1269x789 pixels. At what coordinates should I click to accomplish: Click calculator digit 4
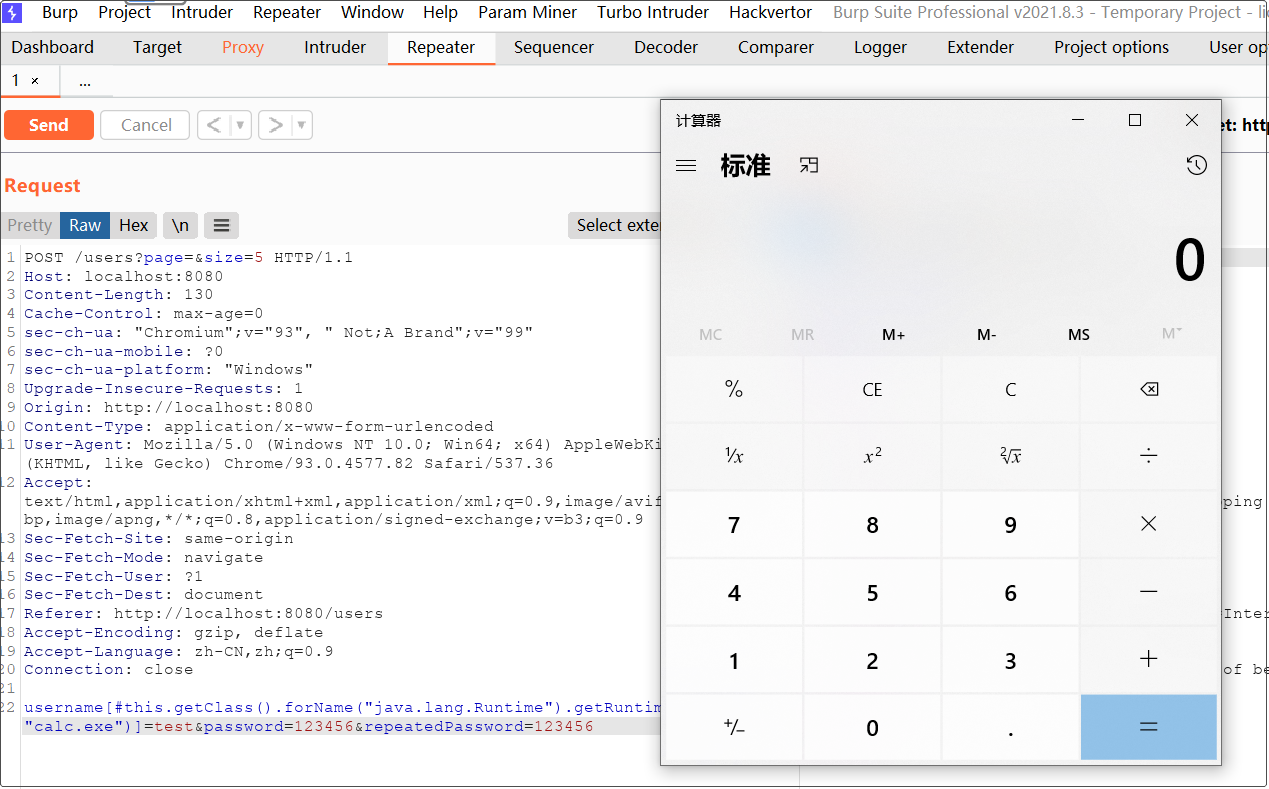[734, 592]
